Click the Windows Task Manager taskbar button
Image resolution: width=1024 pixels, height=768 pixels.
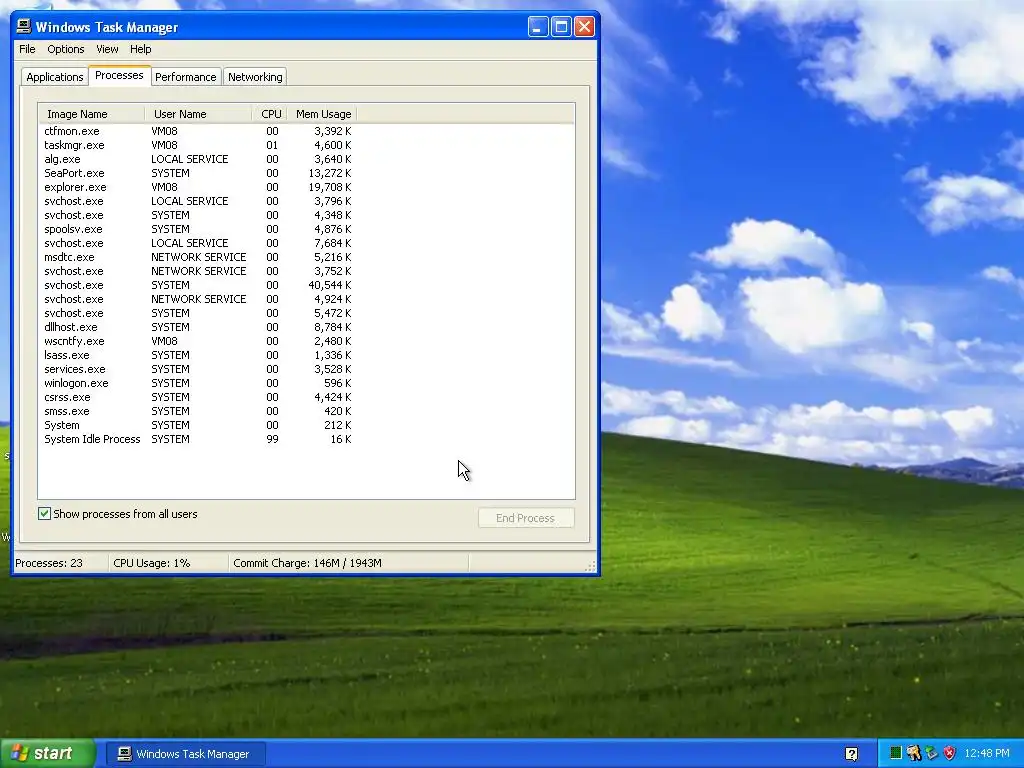tap(185, 754)
